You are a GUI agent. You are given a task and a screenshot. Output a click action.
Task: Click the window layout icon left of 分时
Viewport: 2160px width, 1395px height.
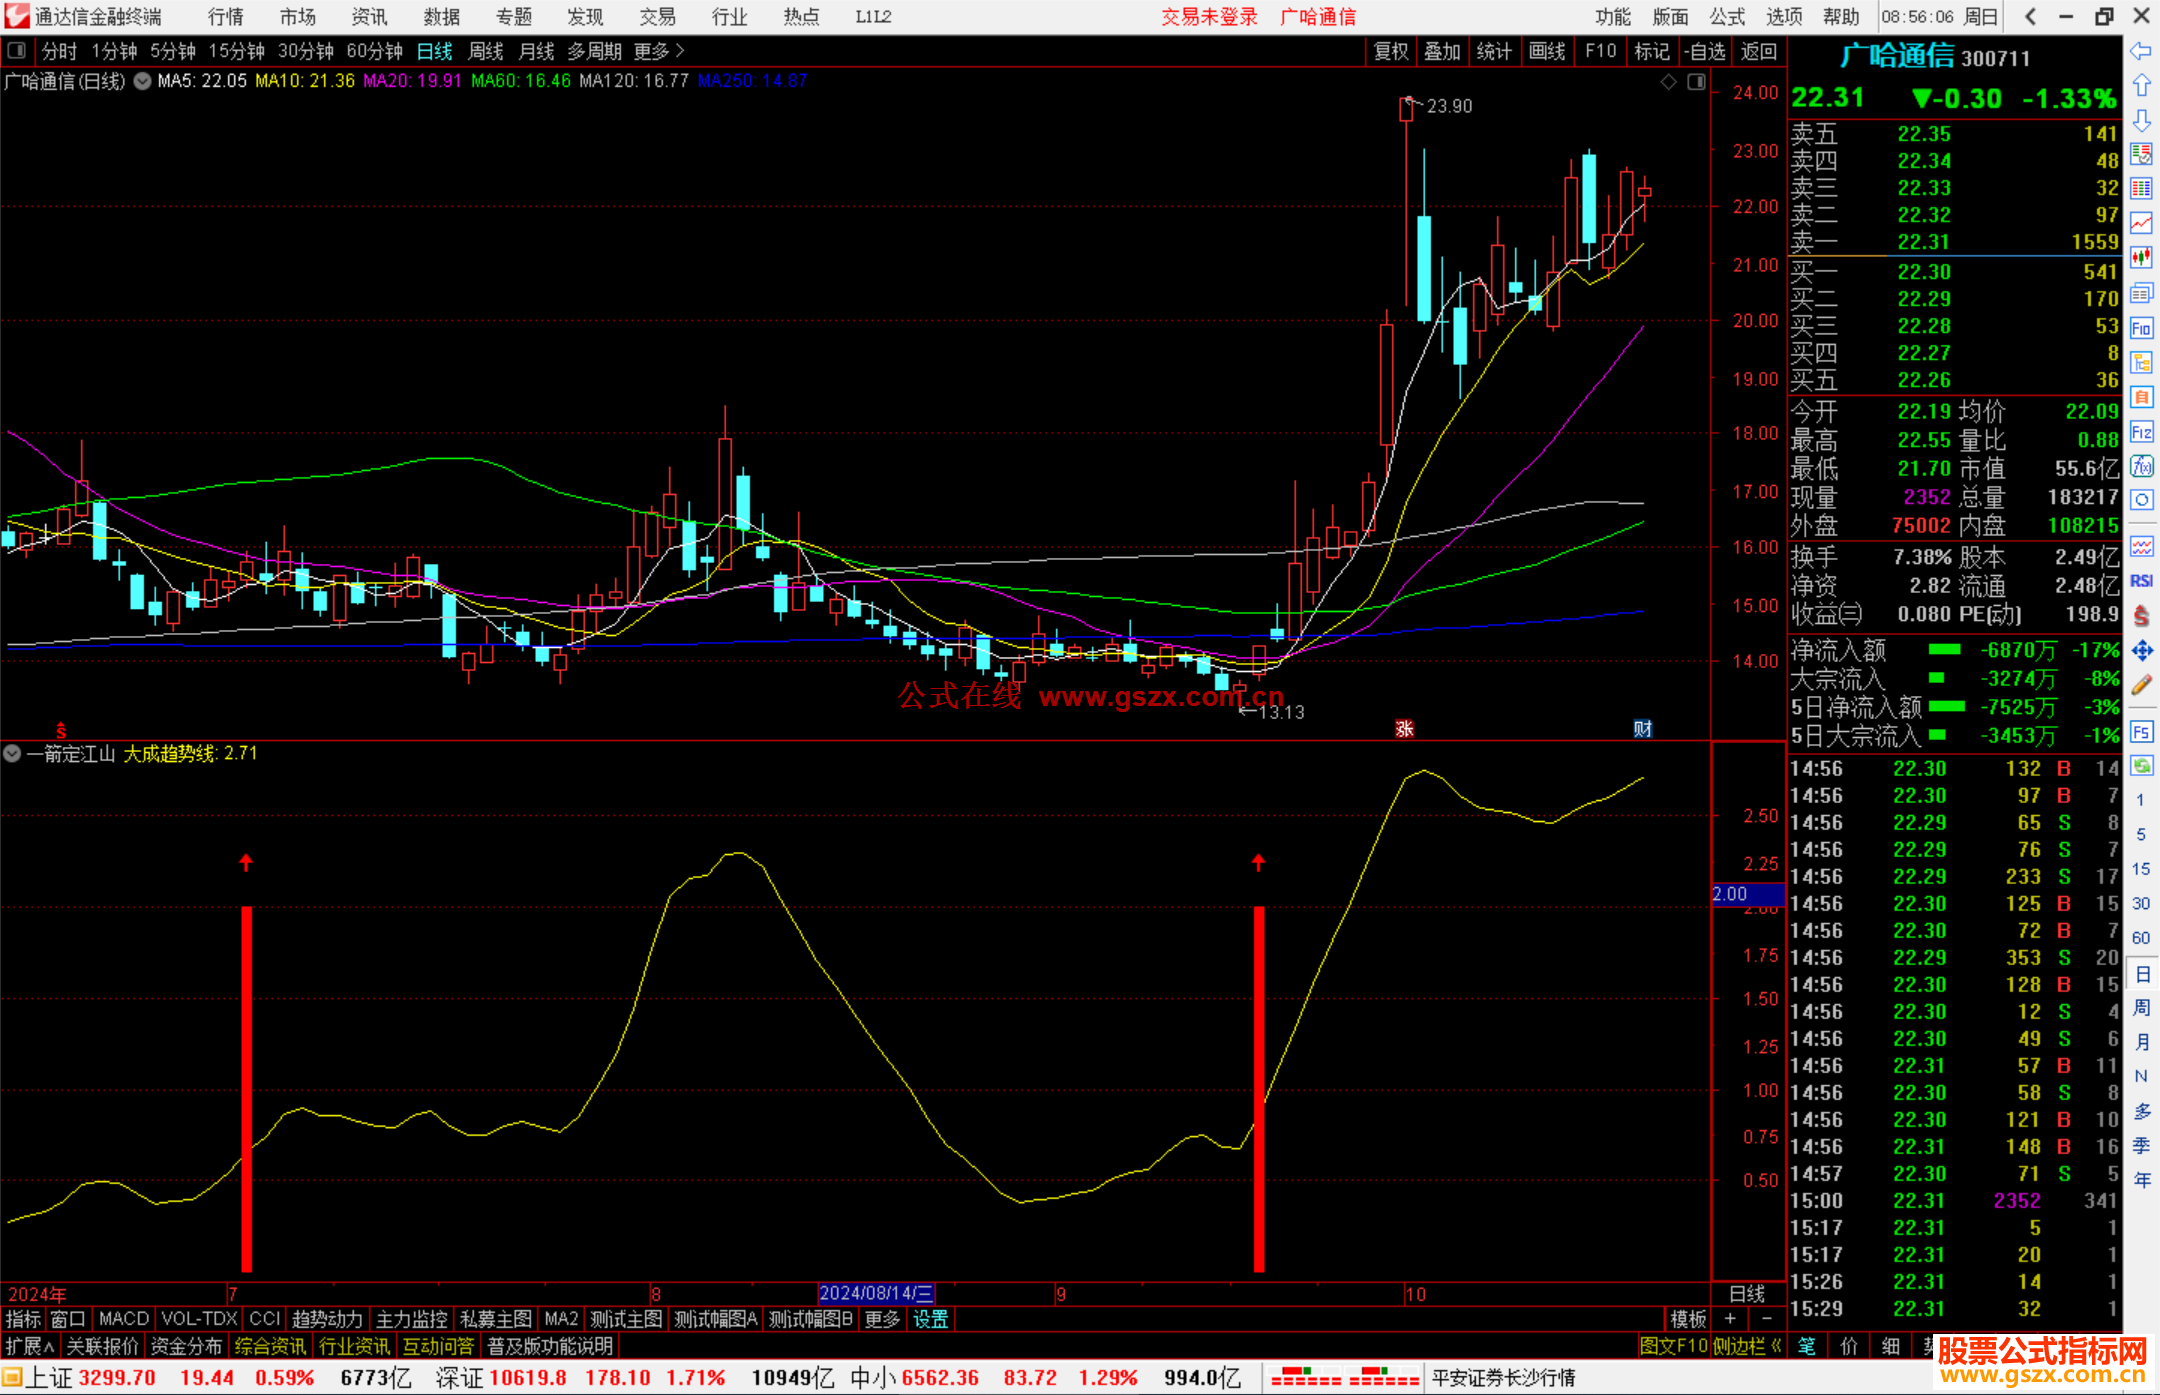17,50
